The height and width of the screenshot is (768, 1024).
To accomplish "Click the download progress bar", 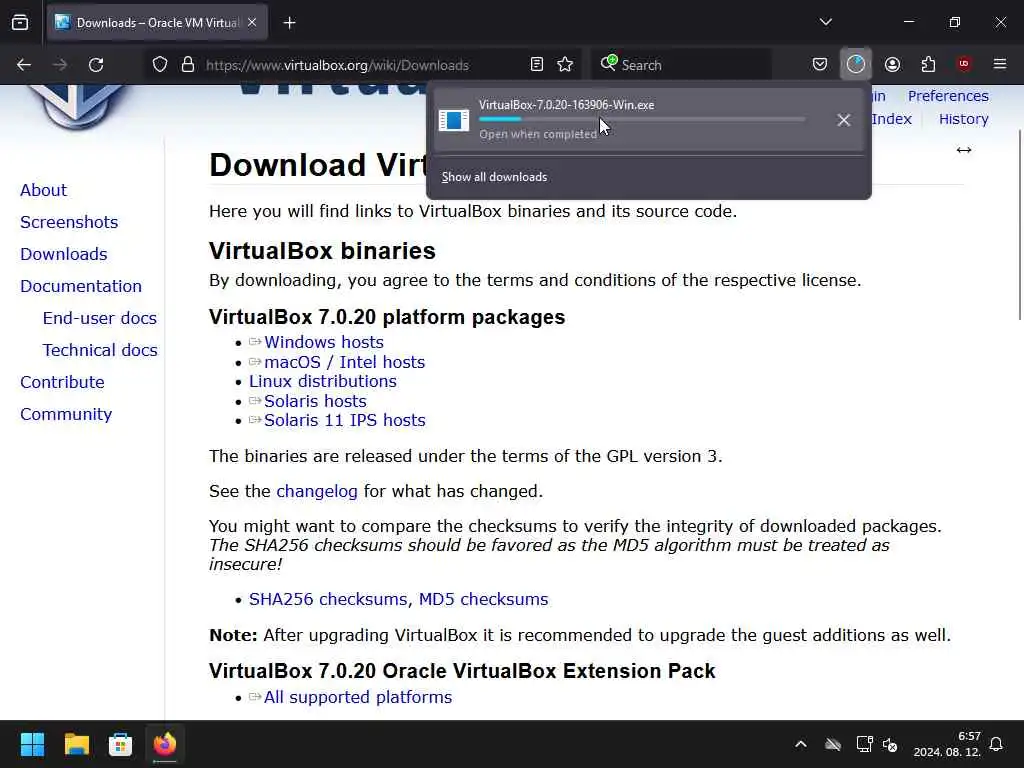I will 642,120.
